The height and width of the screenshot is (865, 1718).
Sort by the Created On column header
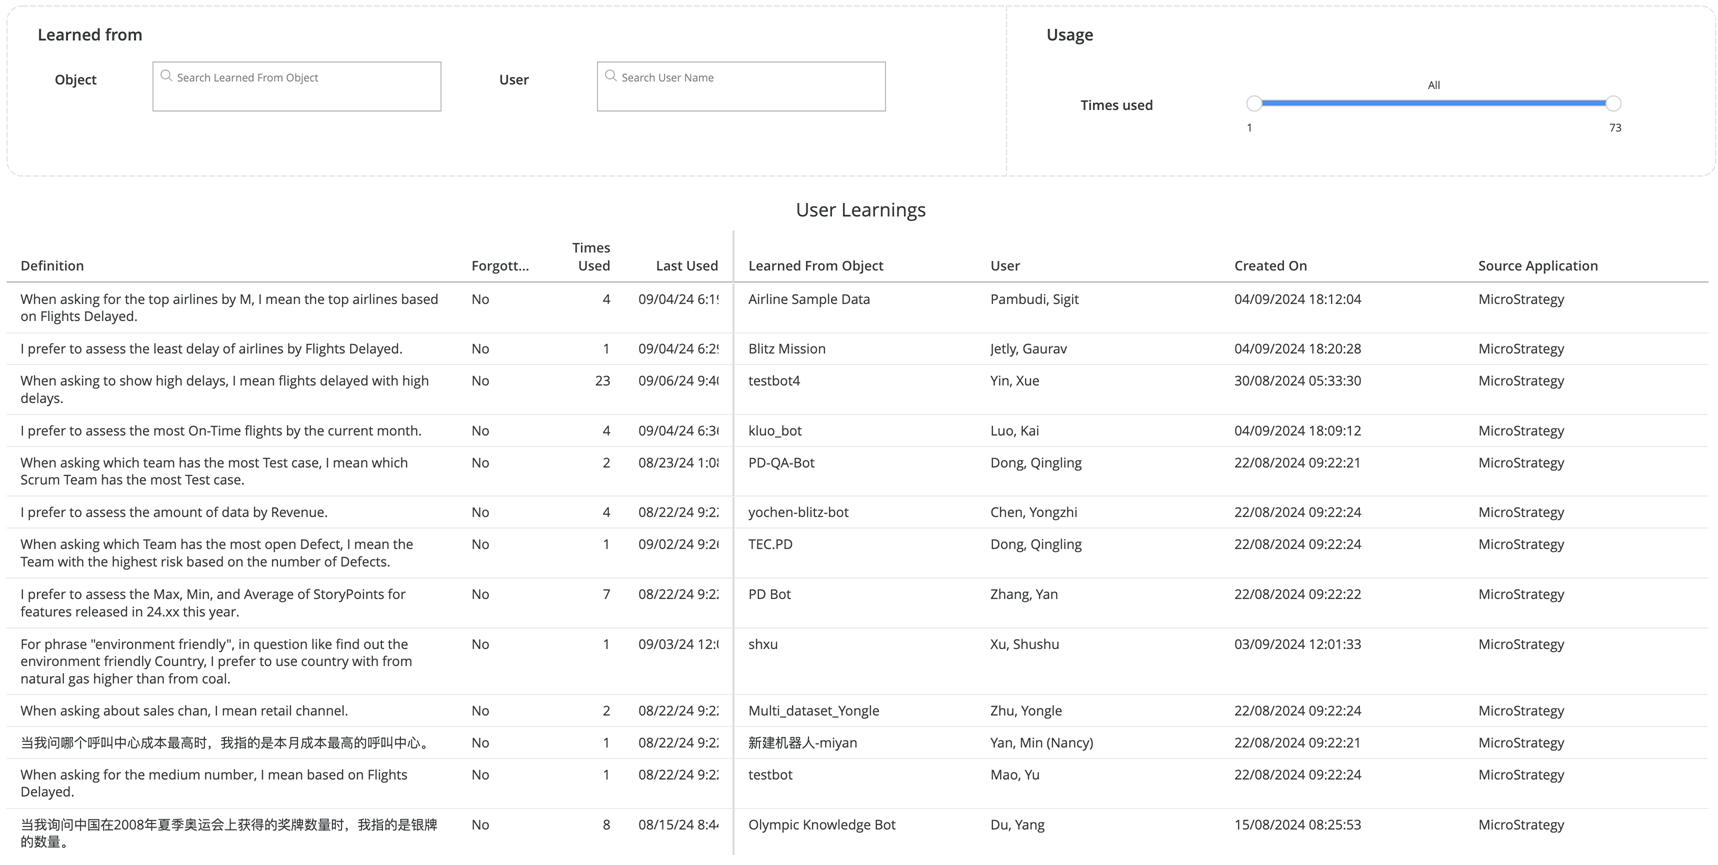point(1270,266)
